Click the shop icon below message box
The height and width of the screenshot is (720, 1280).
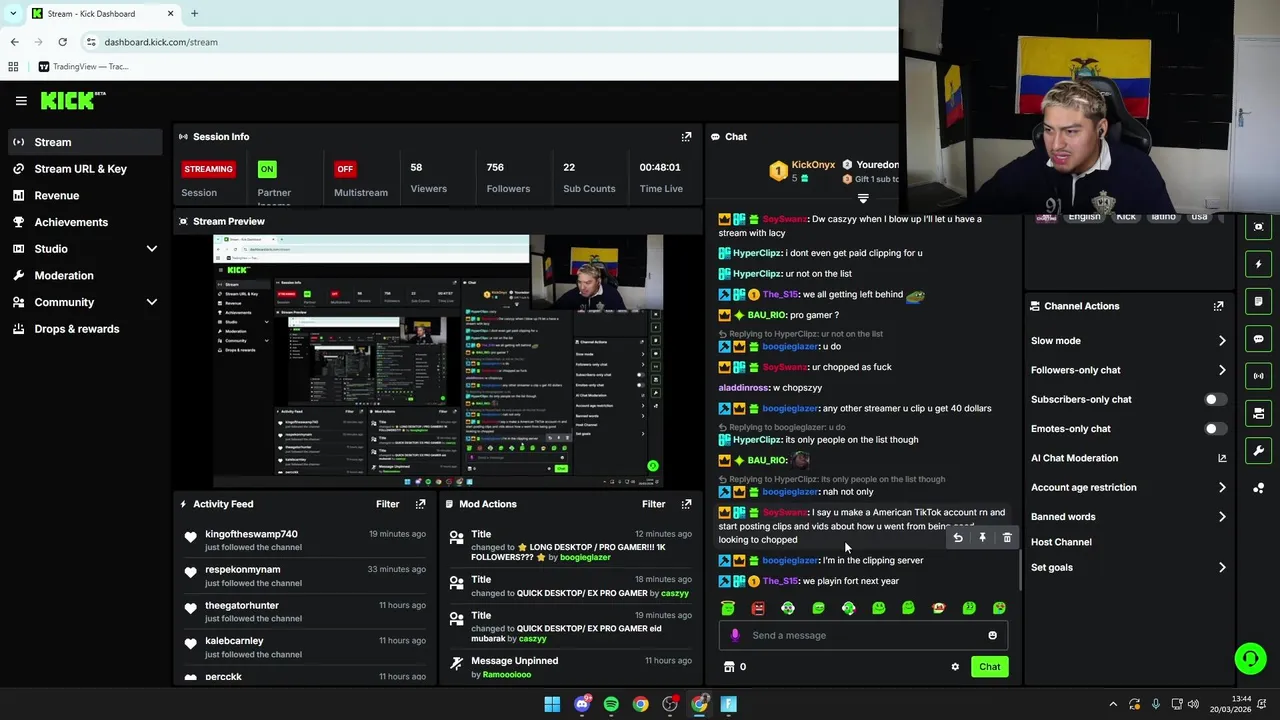tap(729, 667)
